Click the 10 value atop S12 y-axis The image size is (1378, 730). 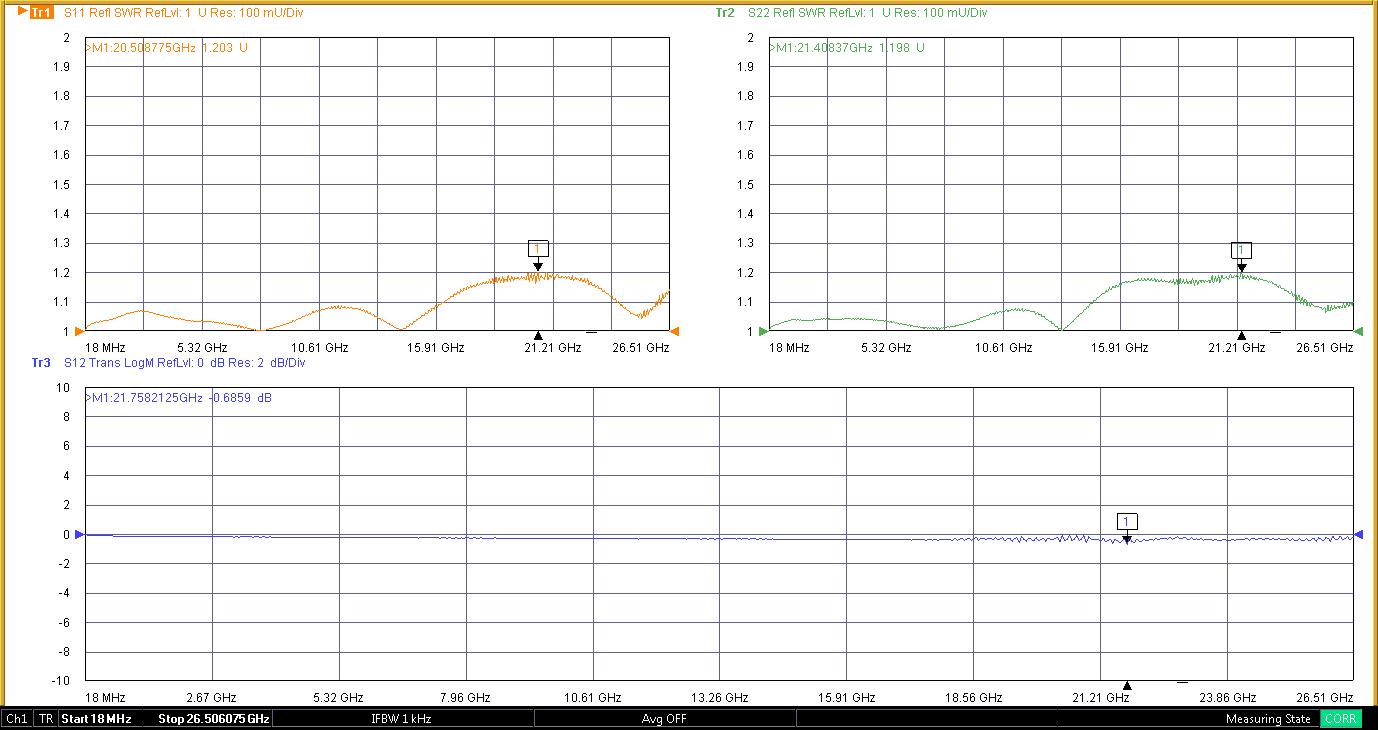[63, 388]
